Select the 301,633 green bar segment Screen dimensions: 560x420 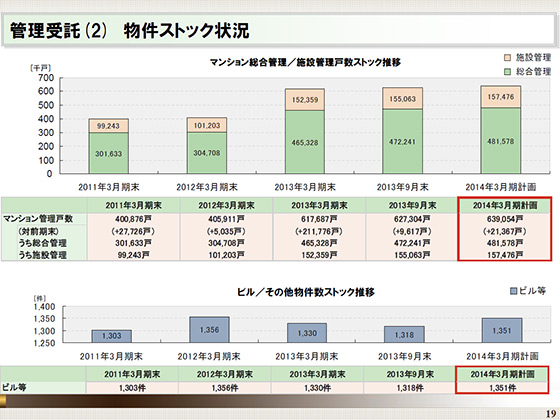[109, 153]
